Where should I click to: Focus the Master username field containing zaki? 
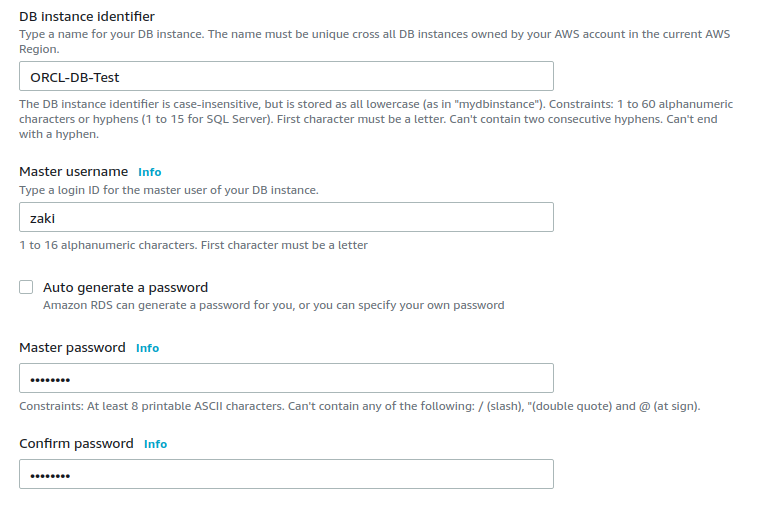pos(286,217)
